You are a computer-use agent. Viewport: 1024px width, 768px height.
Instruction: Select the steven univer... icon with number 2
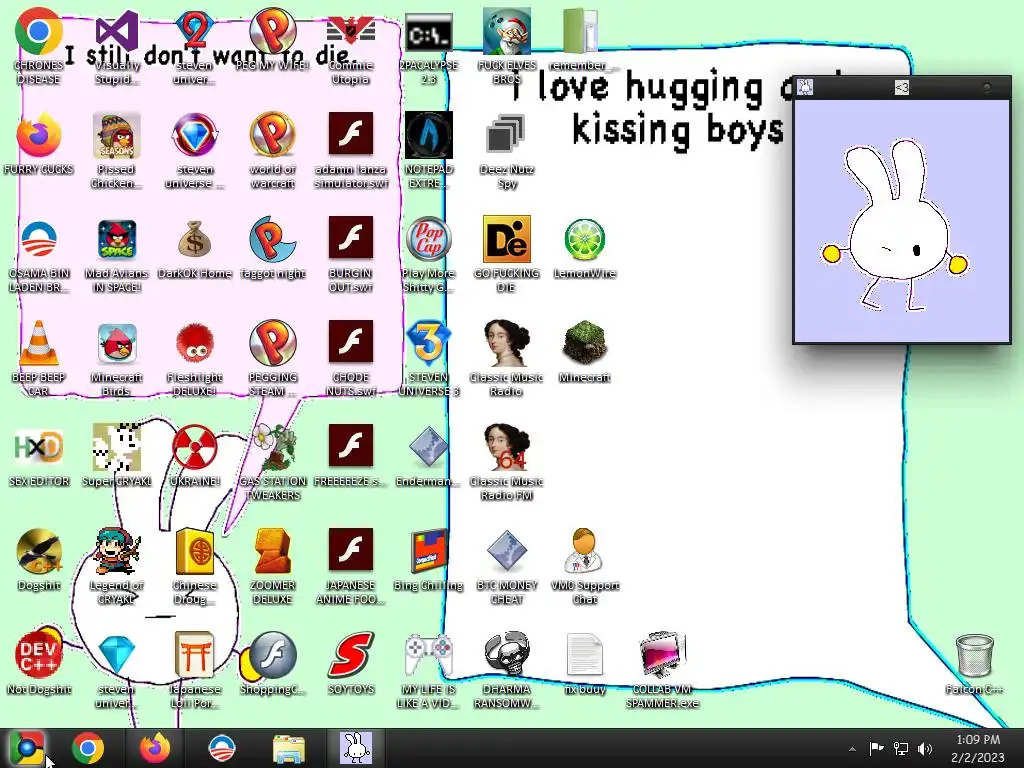195,33
